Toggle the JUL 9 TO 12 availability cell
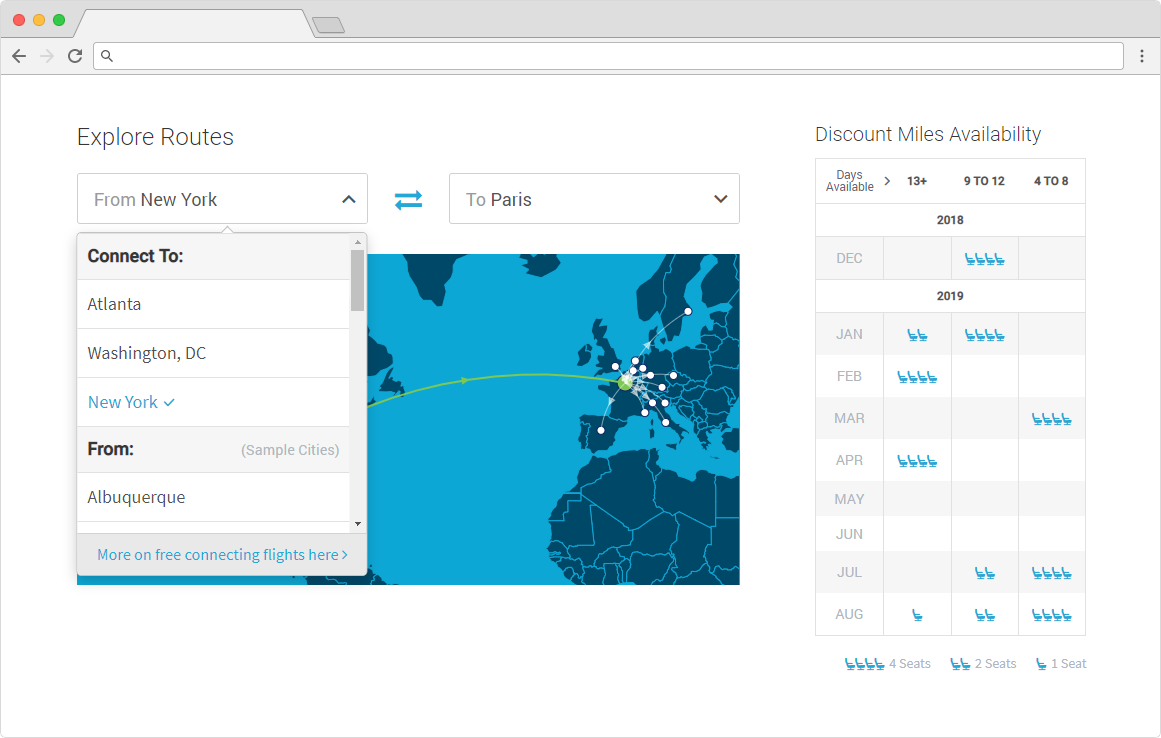The image size is (1161, 738). [984, 572]
